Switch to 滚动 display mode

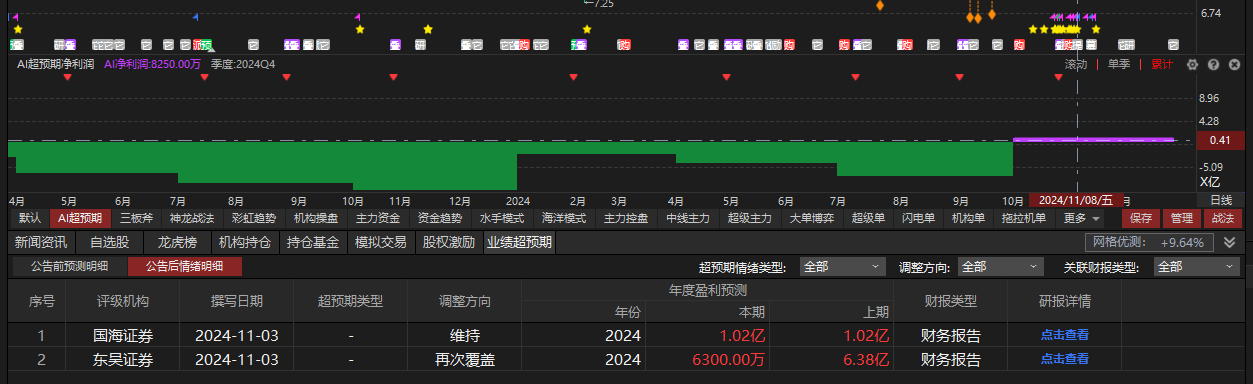(1076, 64)
